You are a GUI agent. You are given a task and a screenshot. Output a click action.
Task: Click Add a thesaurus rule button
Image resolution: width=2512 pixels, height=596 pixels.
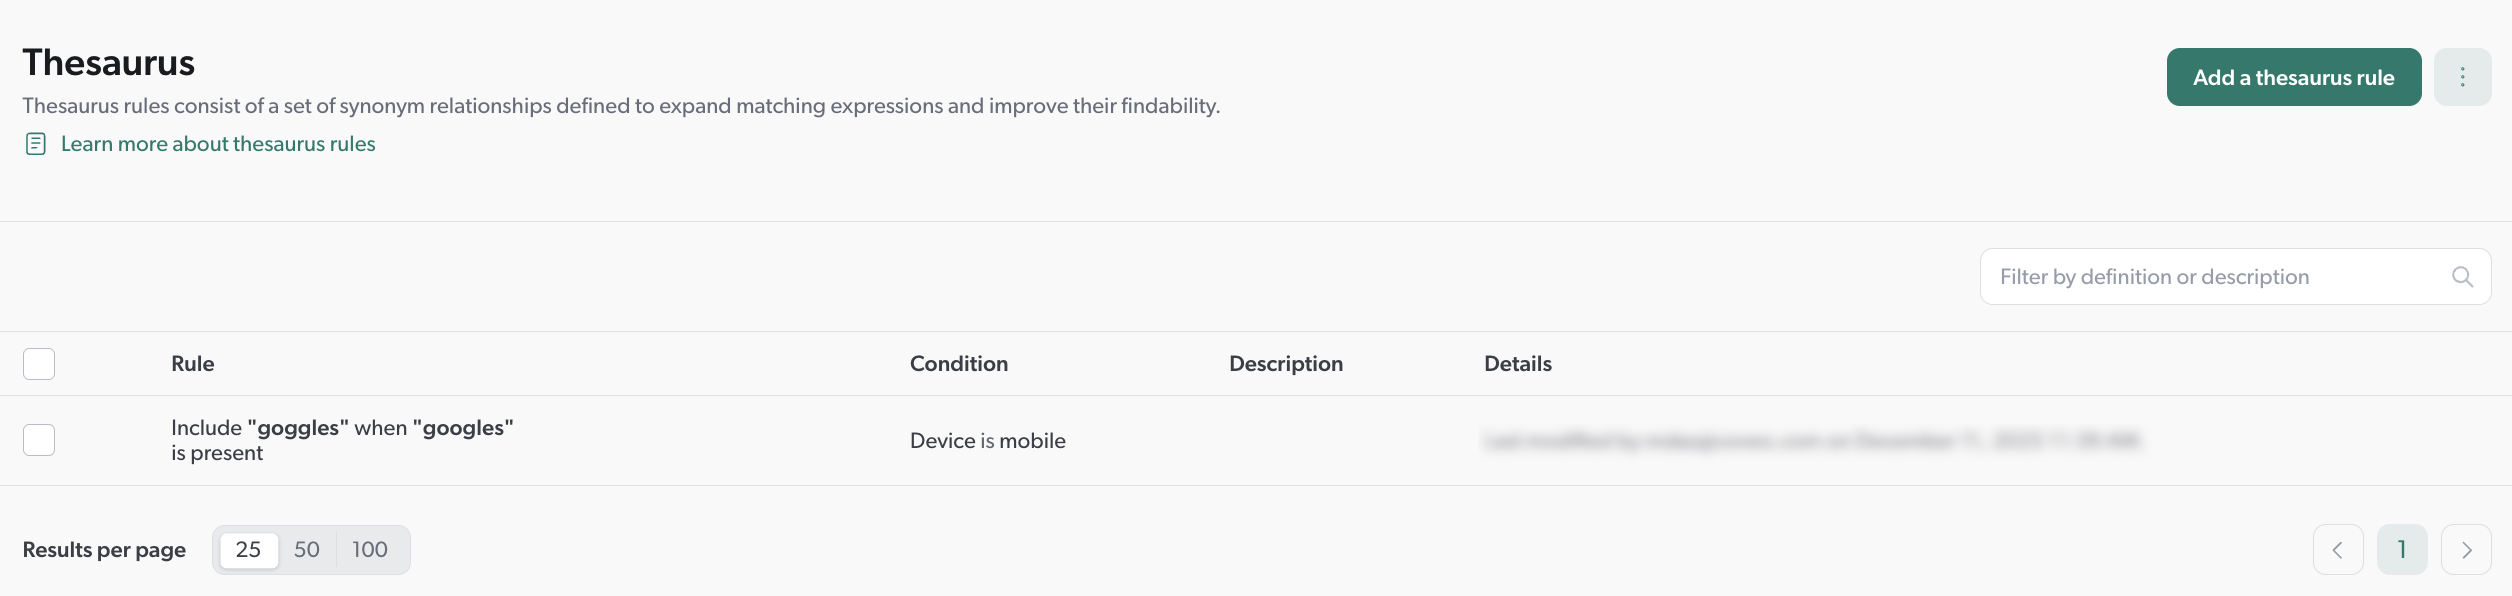coord(2293,76)
